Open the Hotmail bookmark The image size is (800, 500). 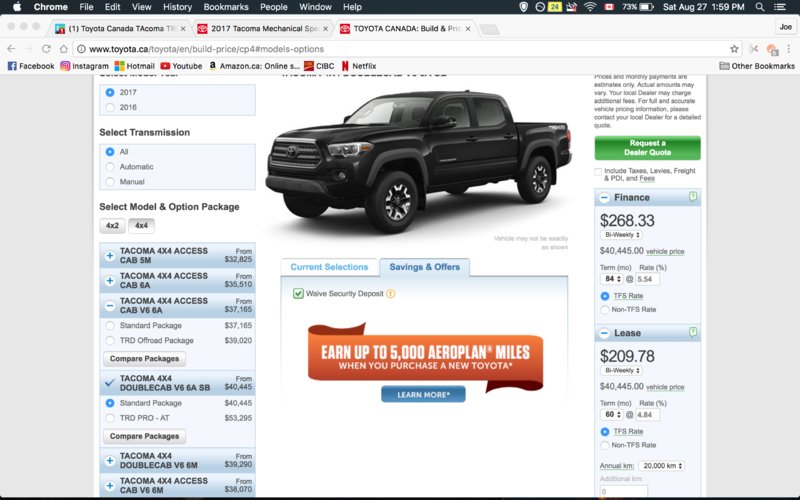pyautogui.click(x=135, y=66)
